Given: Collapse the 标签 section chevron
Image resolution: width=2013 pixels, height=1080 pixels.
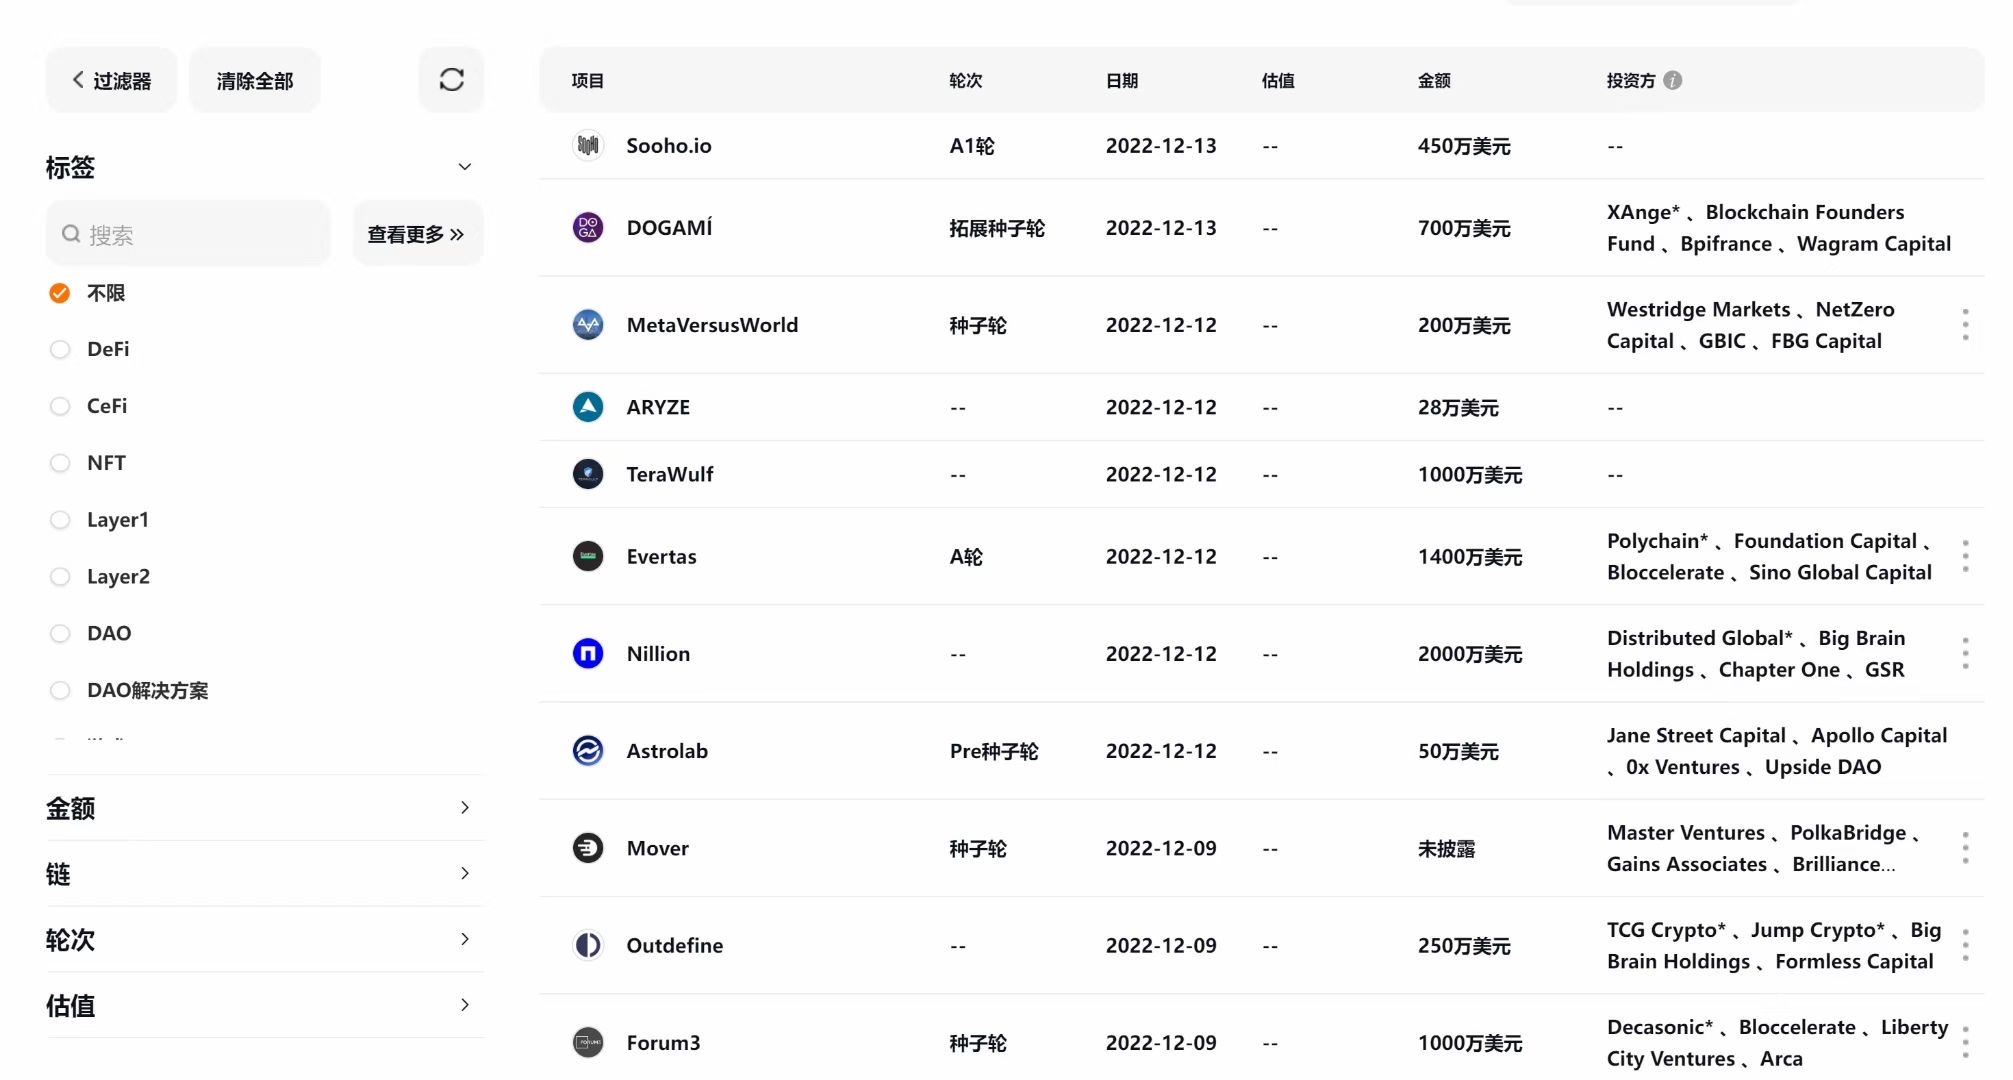Looking at the screenshot, I should (464, 167).
